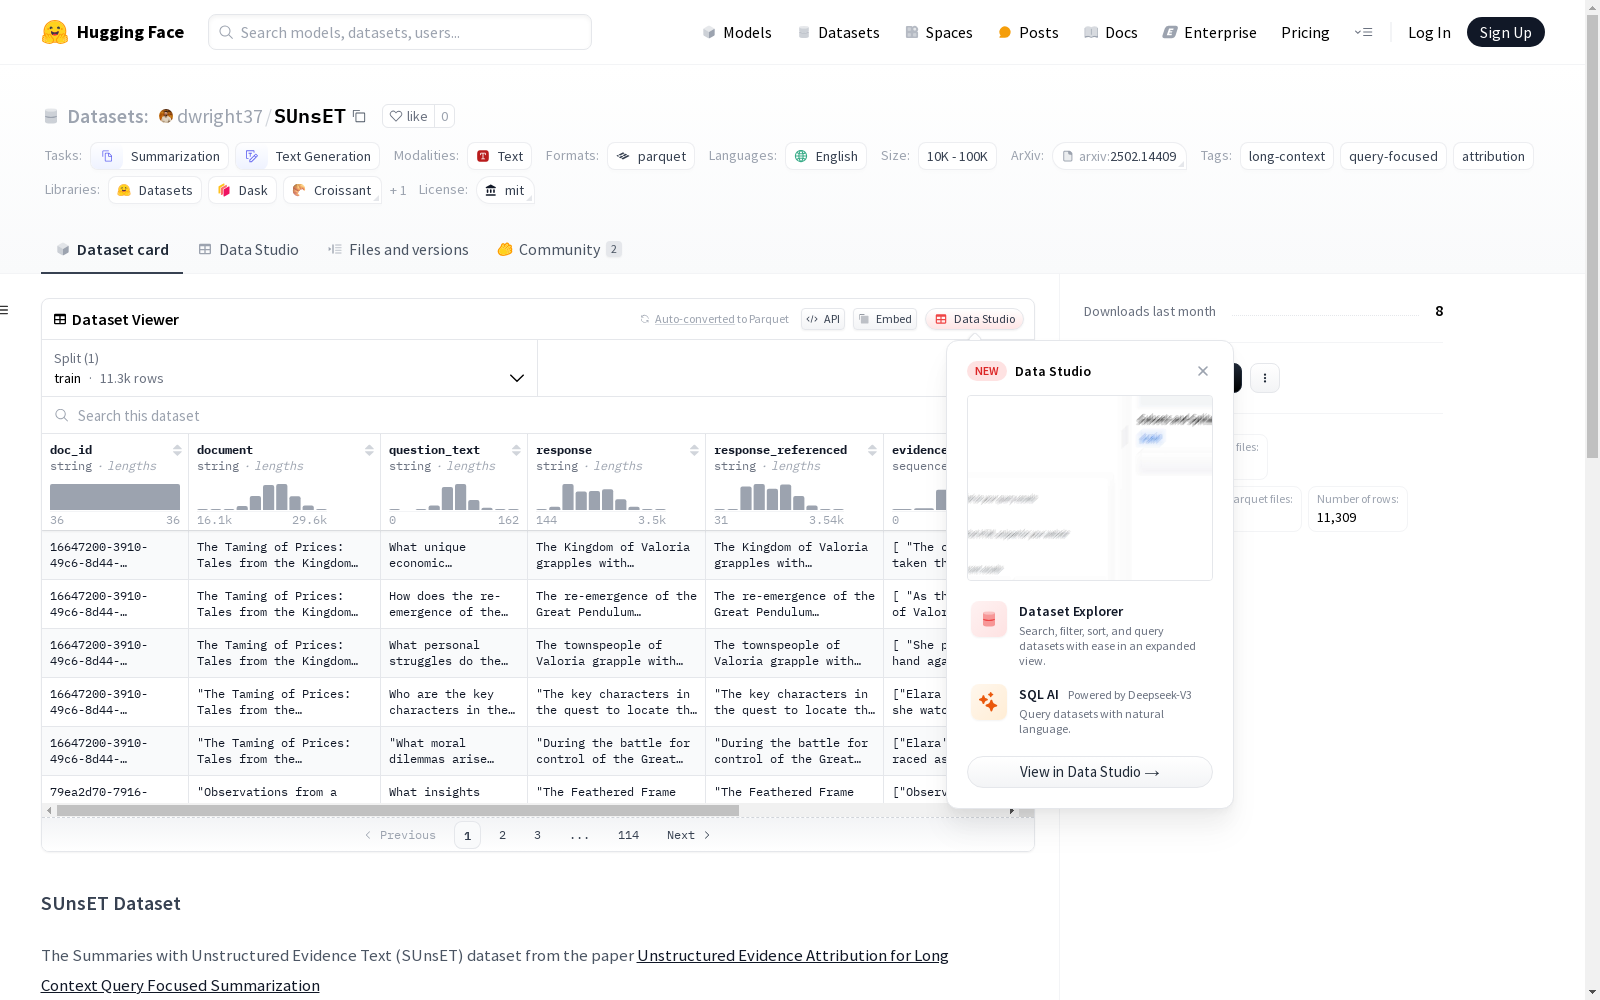Open the arxiv:2502.14409 tag
The image size is (1600, 1000).
pyautogui.click(x=1119, y=156)
